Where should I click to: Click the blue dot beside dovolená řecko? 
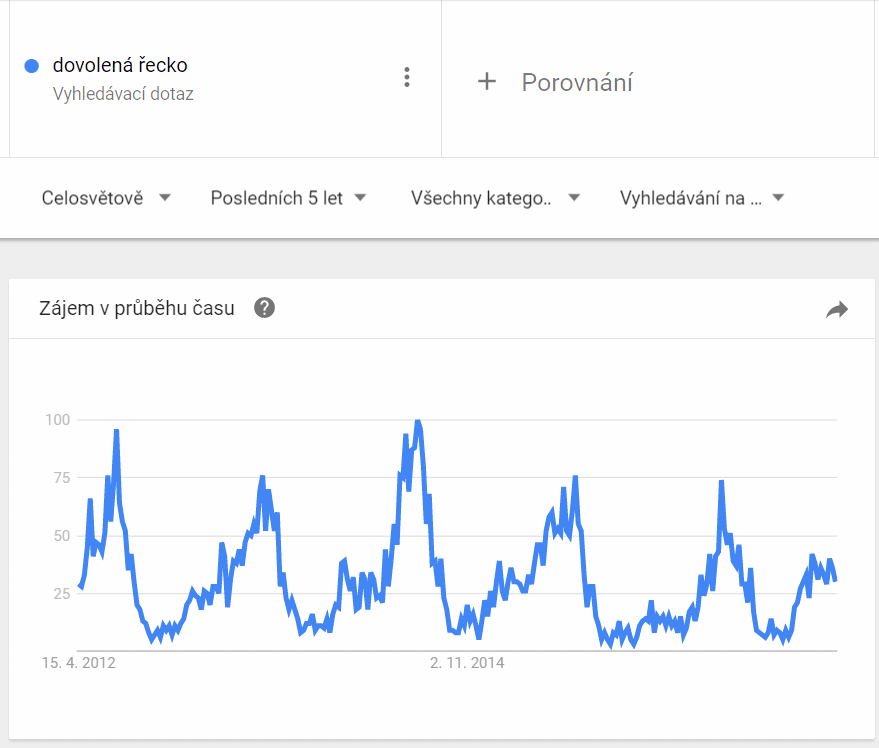[x=31, y=66]
